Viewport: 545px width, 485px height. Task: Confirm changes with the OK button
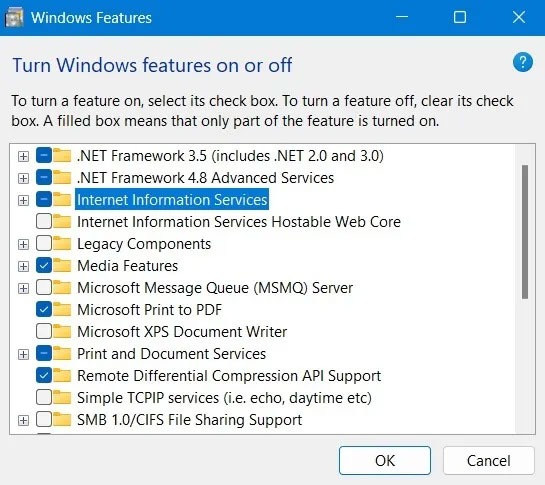pyautogui.click(x=385, y=461)
